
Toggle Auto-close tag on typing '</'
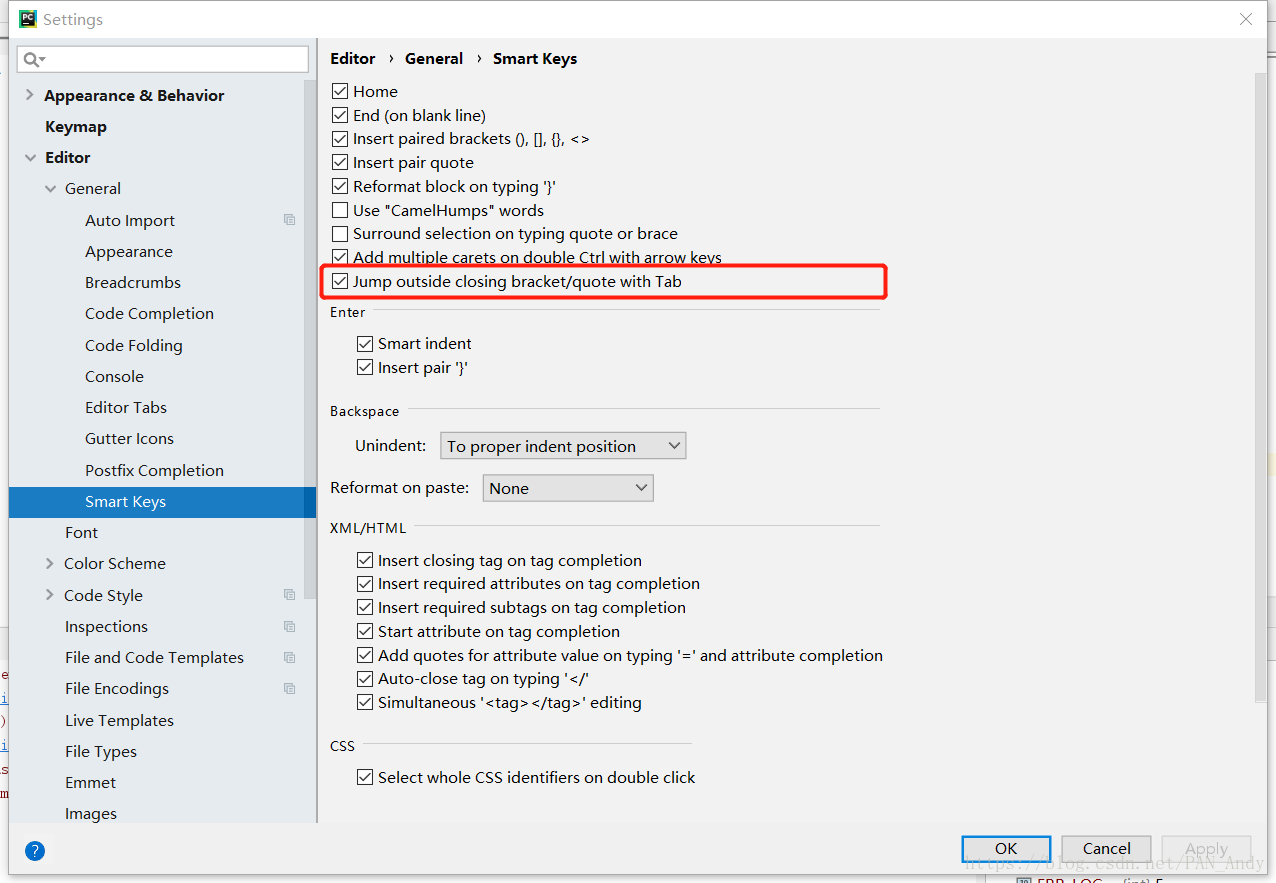[365, 678]
